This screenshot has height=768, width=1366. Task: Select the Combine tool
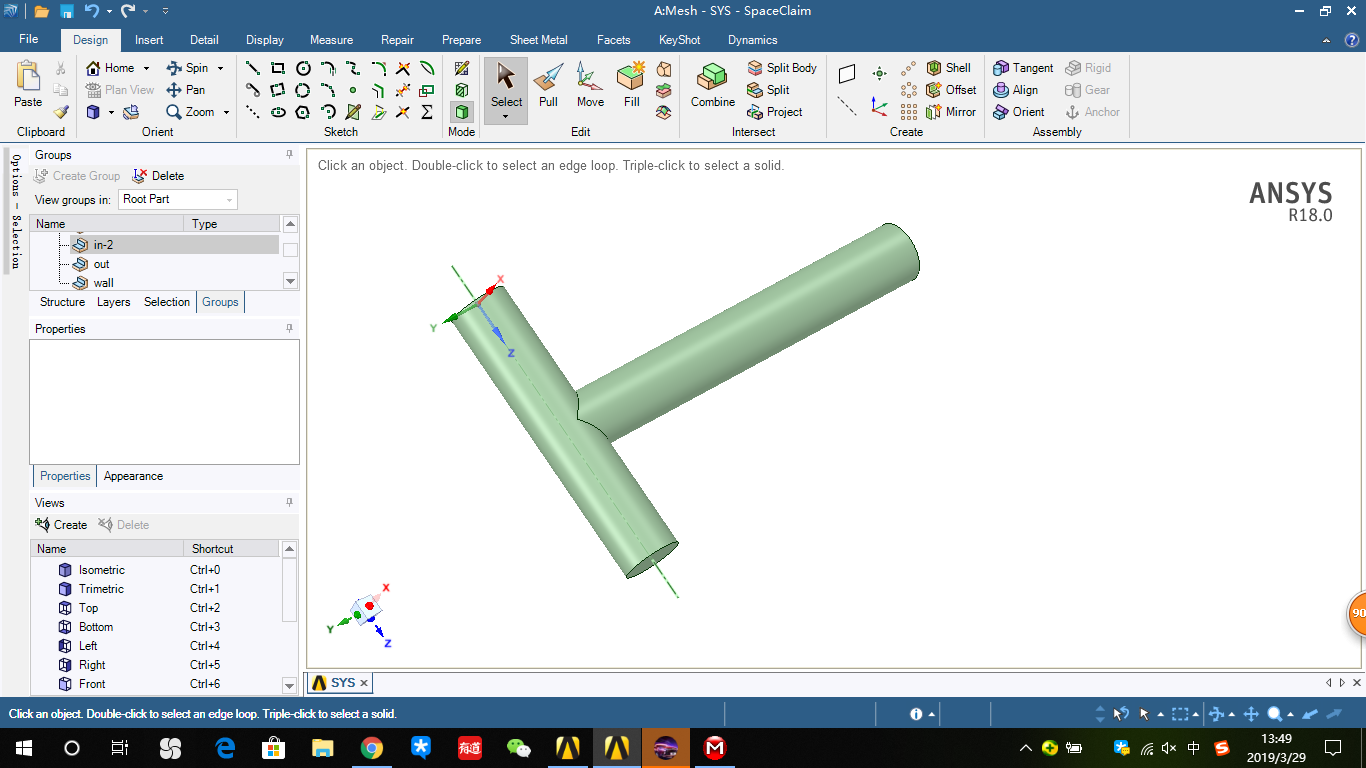712,88
